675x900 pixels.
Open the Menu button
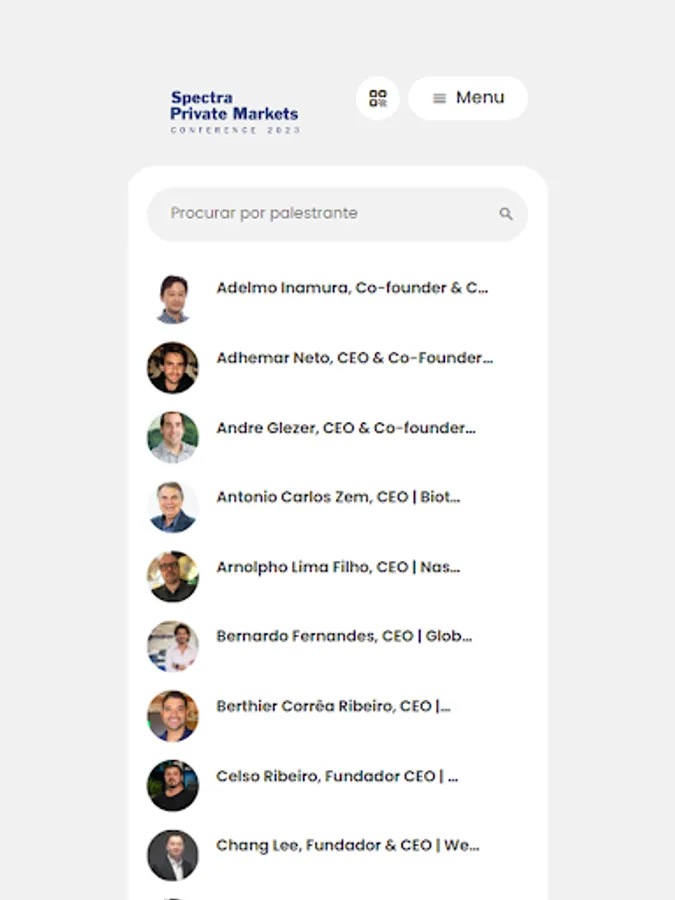click(468, 98)
